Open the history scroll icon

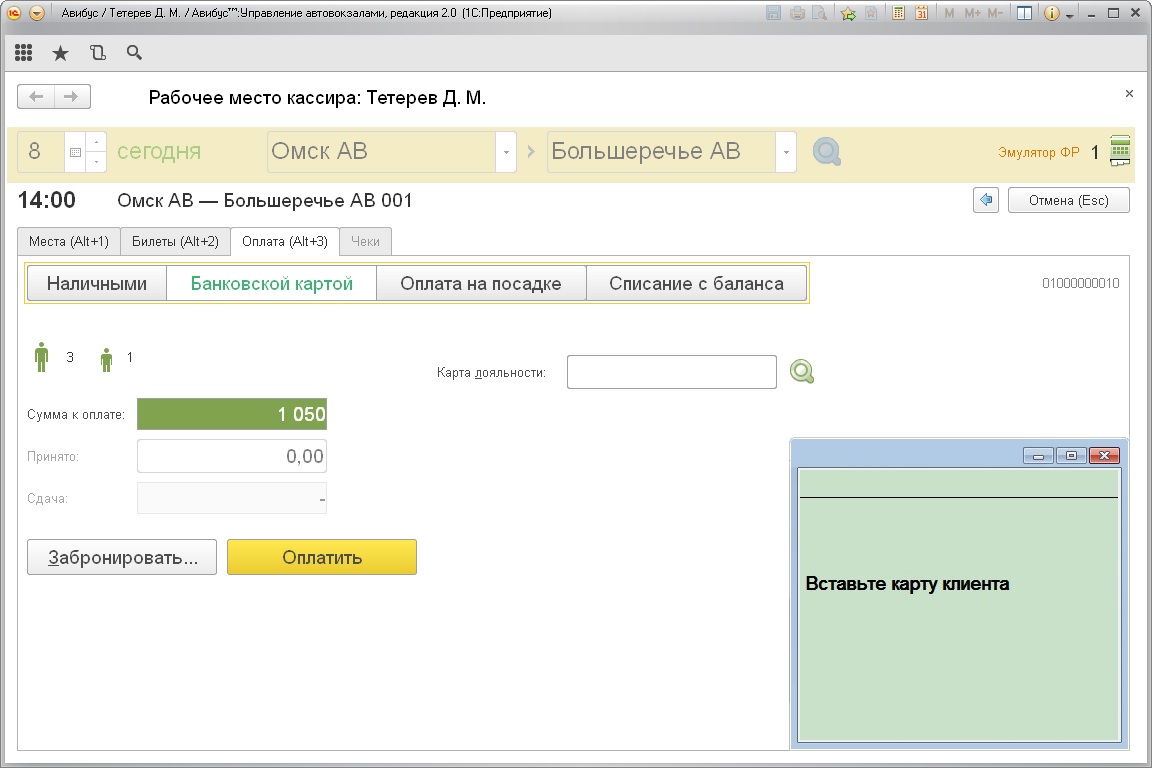(97, 53)
